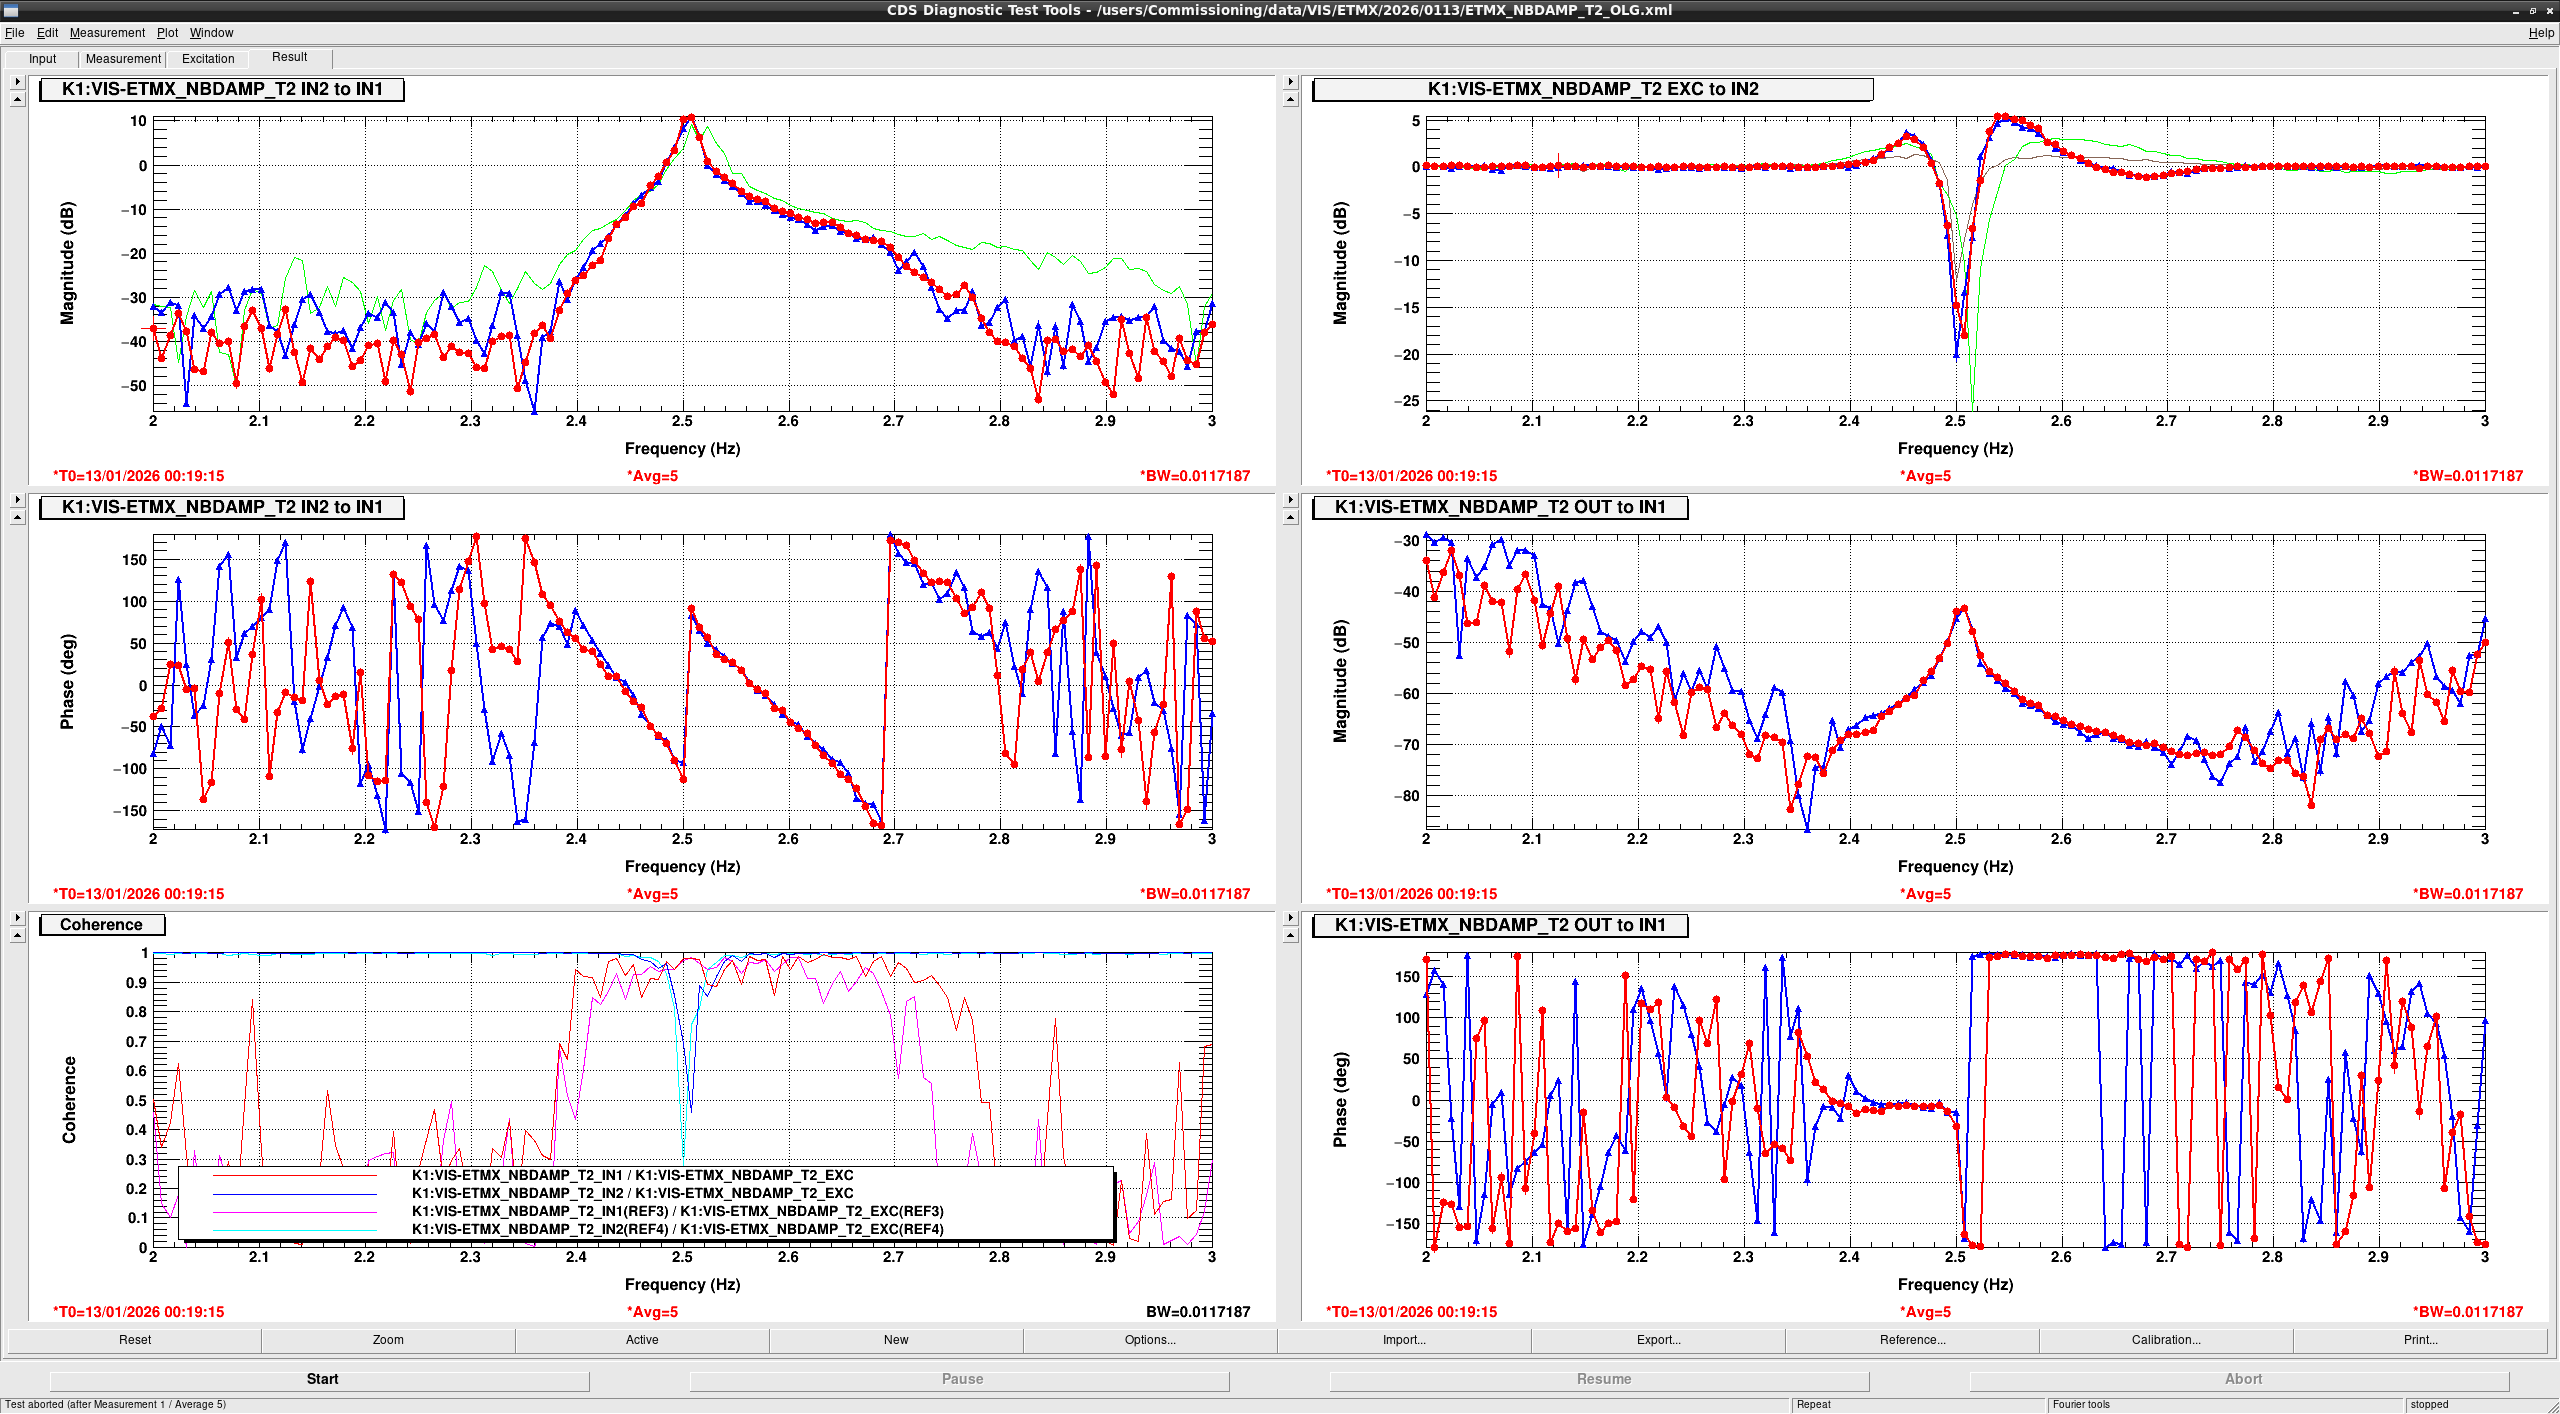Viewport: 2560px width, 1414px height.
Task: Toggle the Active plot pad button
Action: click(x=642, y=1340)
